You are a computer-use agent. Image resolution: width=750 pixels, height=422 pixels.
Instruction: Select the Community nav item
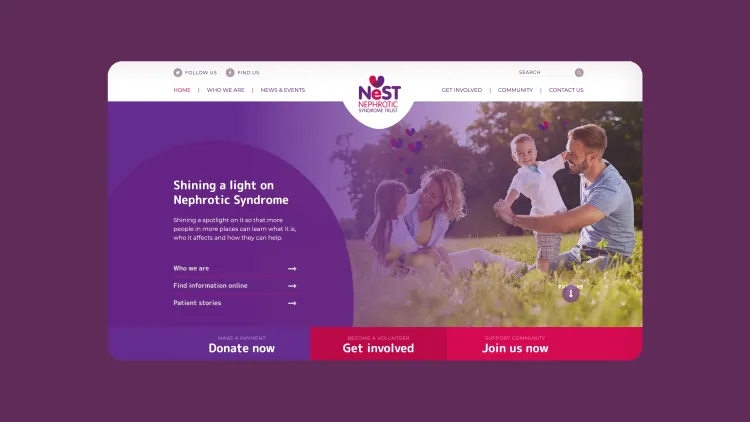click(x=515, y=90)
